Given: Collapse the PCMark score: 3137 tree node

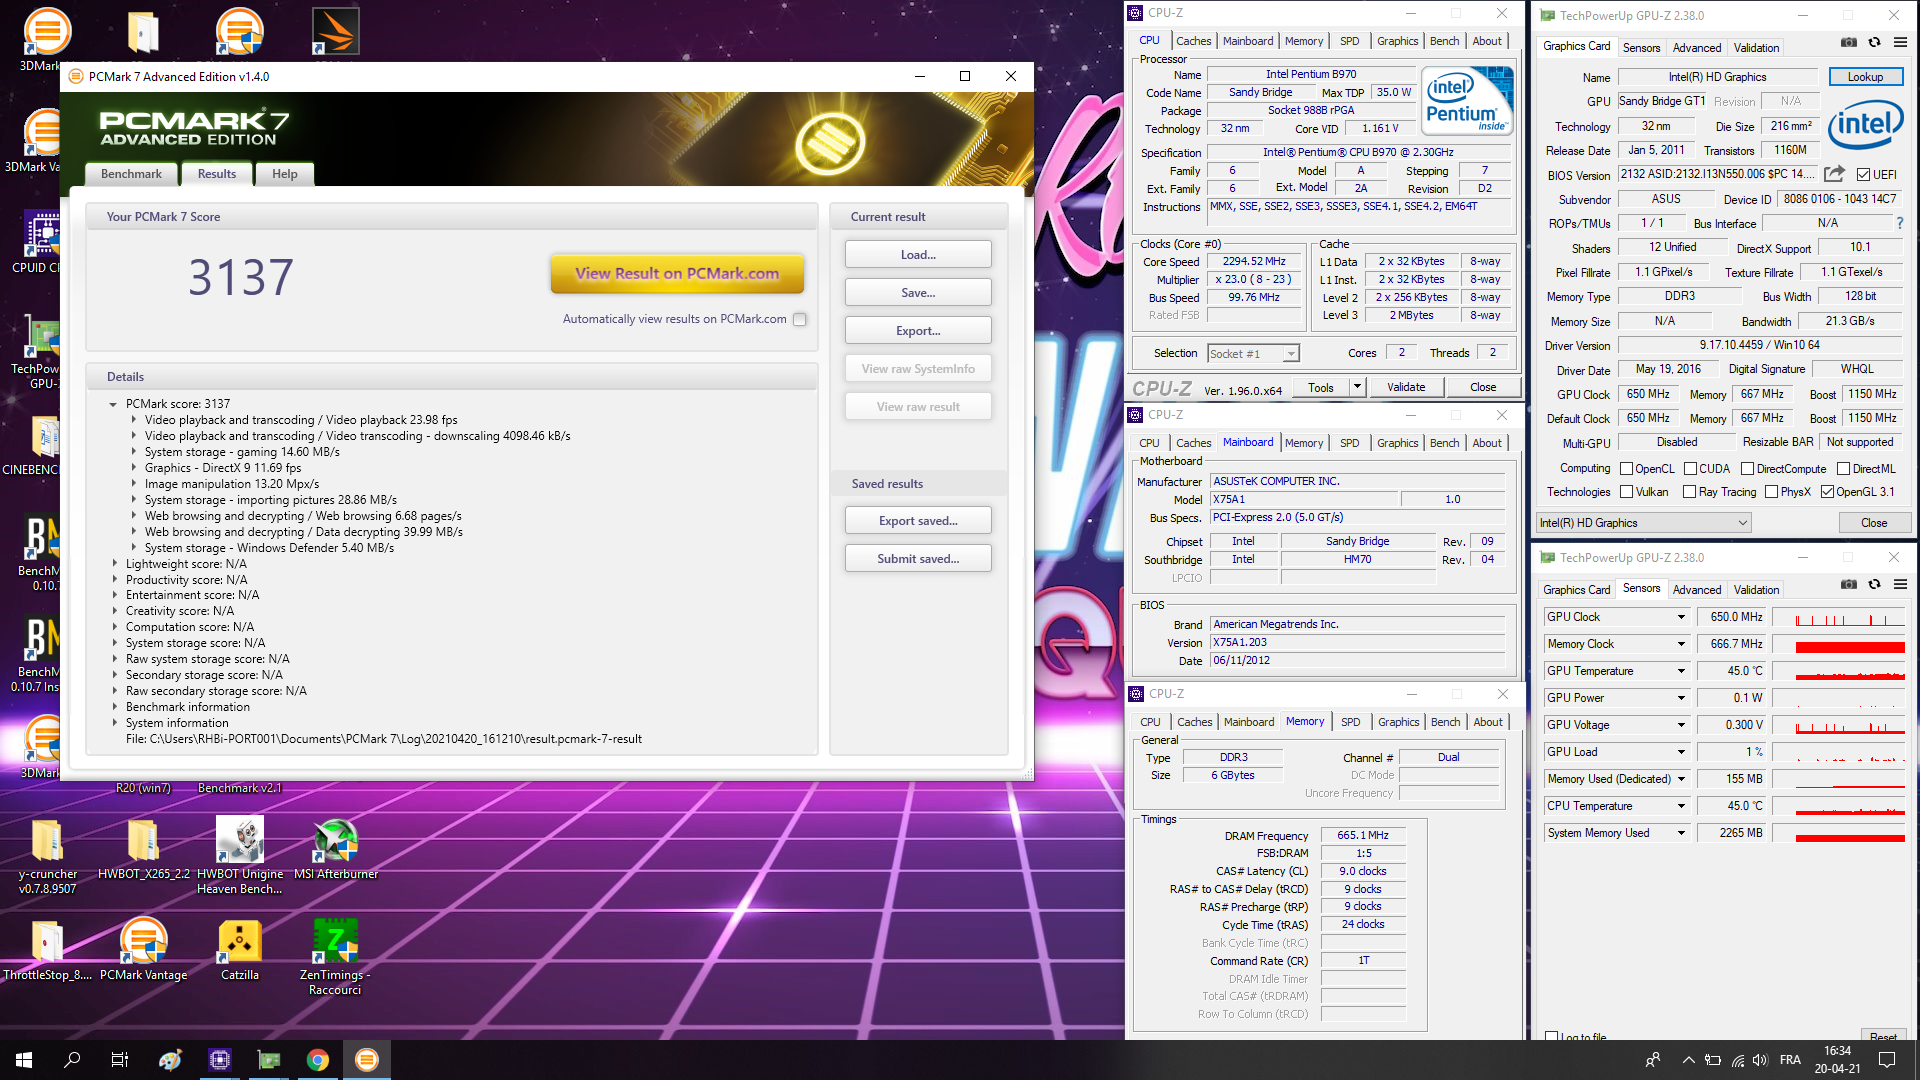Looking at the screenshot, I should (x=113, y=405).
